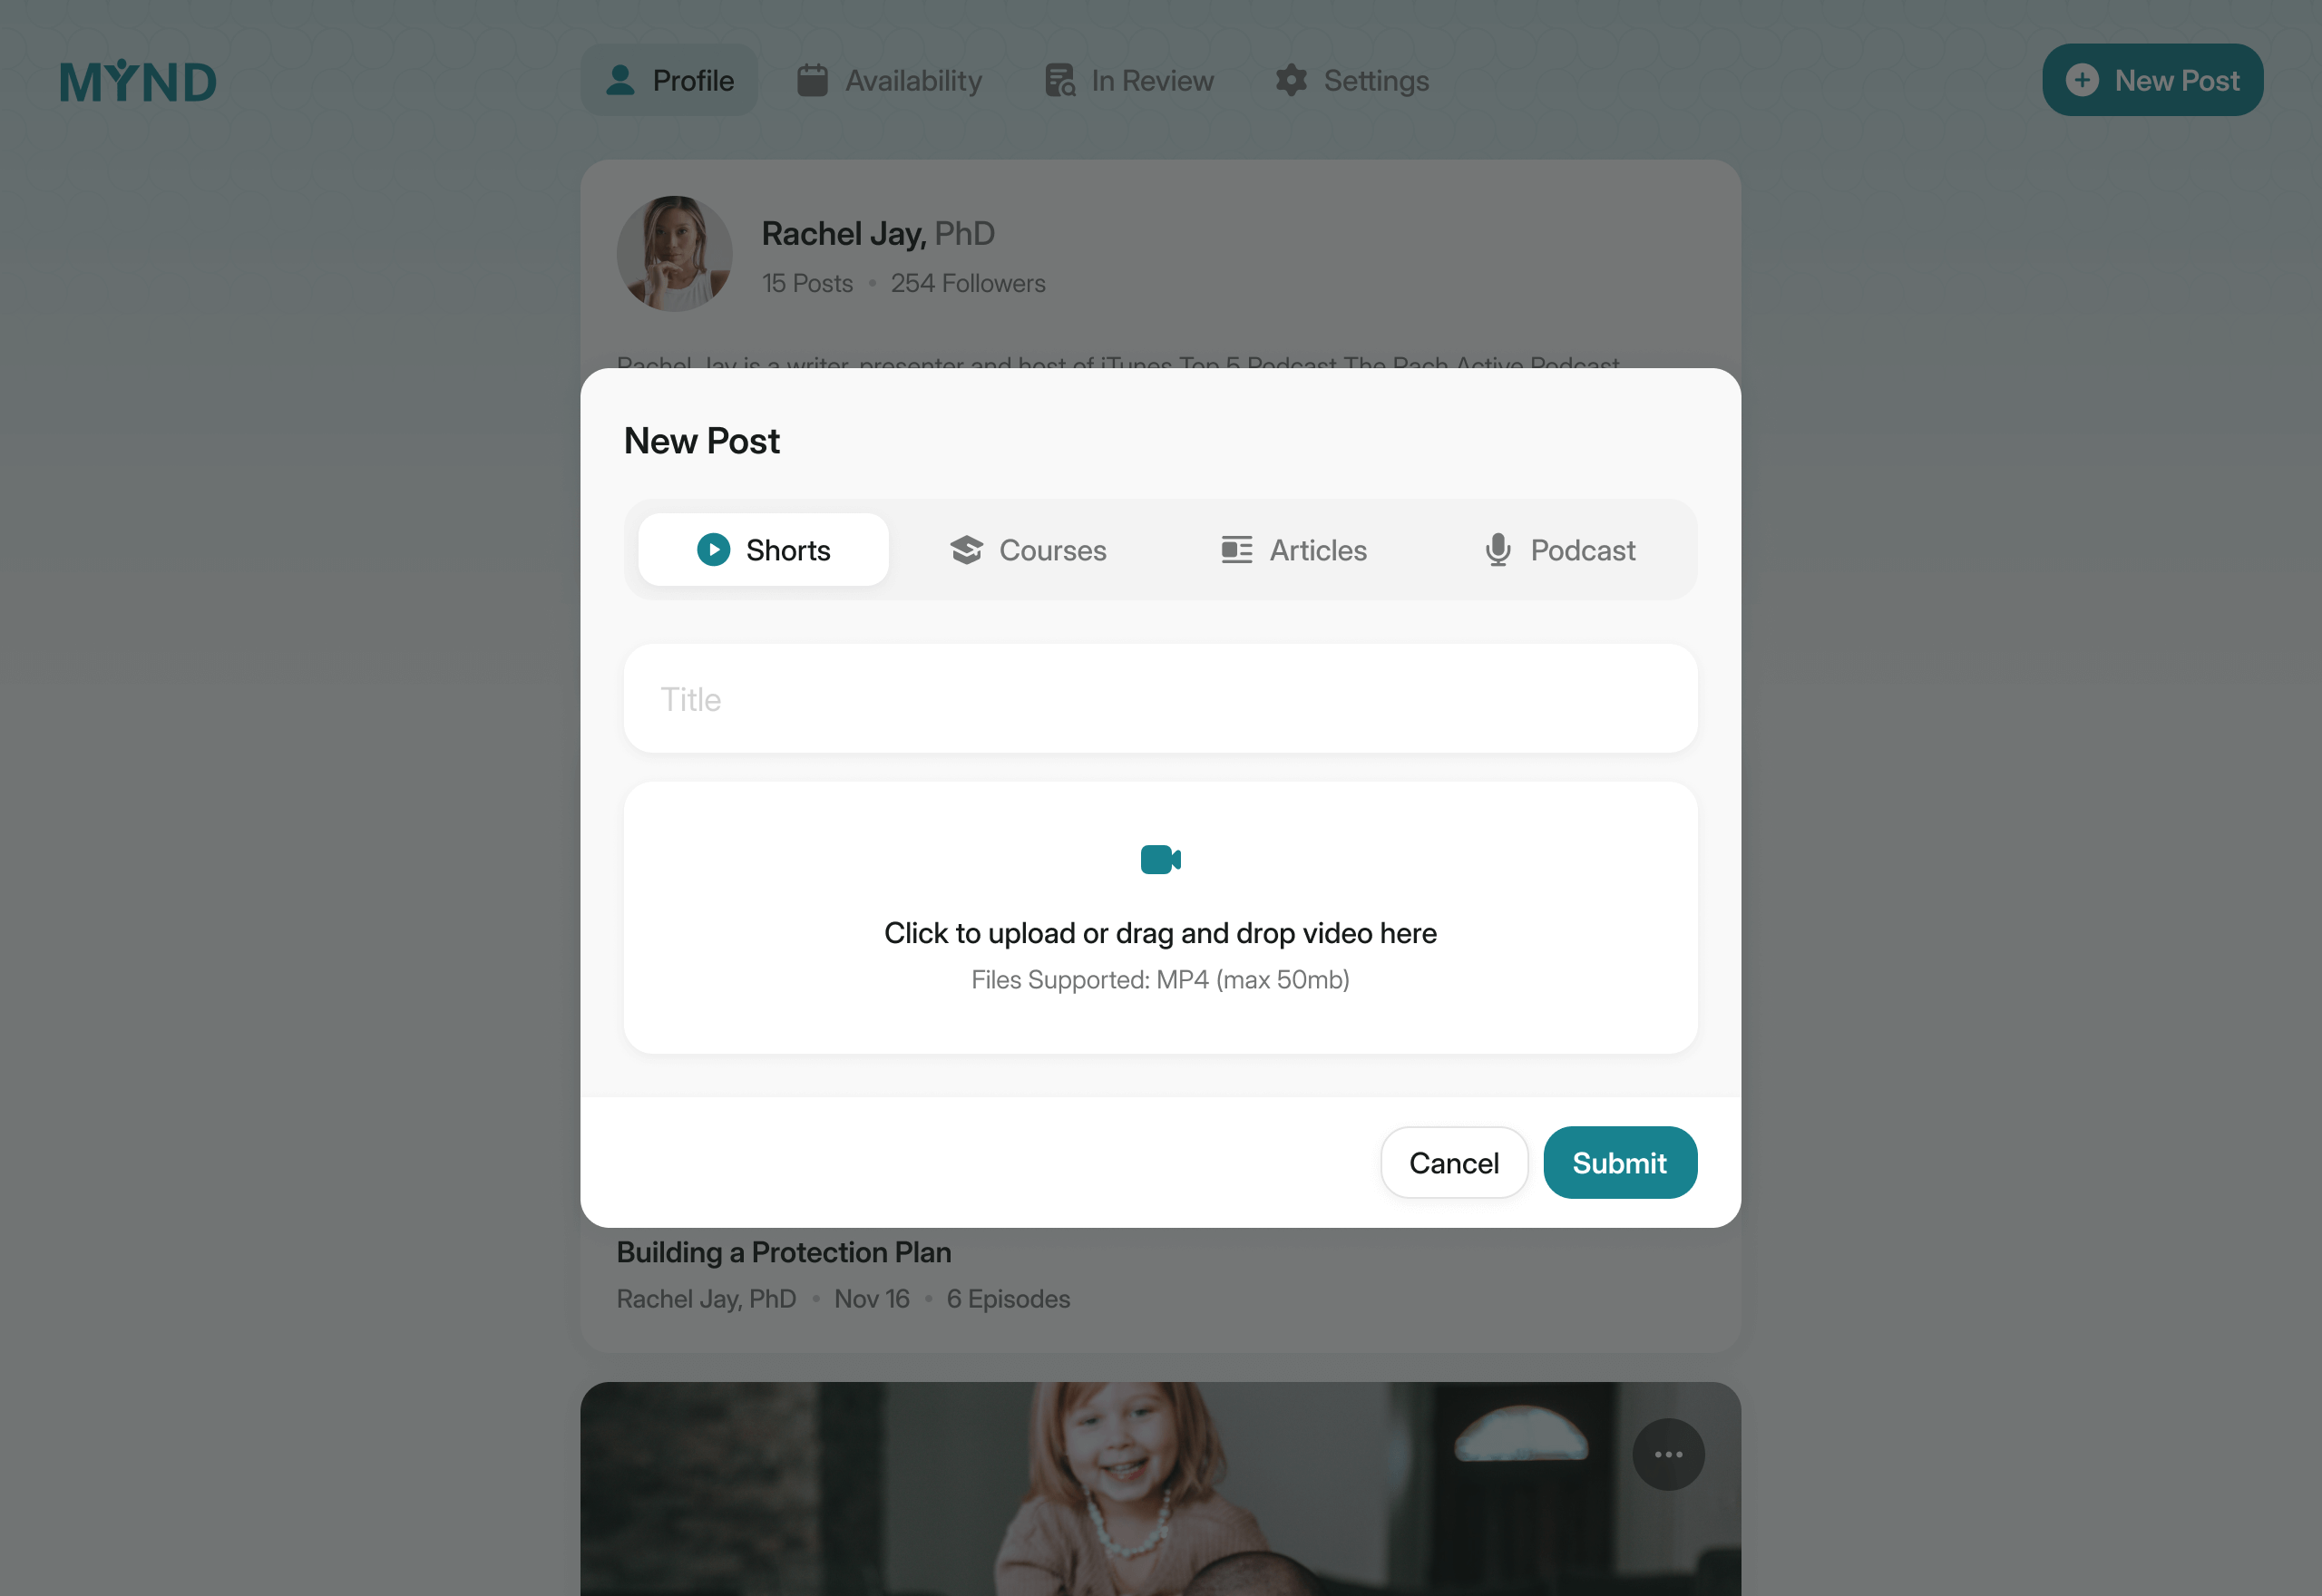This screenshot has width=2322, height=1596.
Task: Select the Shorts post type tab
Action: 763,550
